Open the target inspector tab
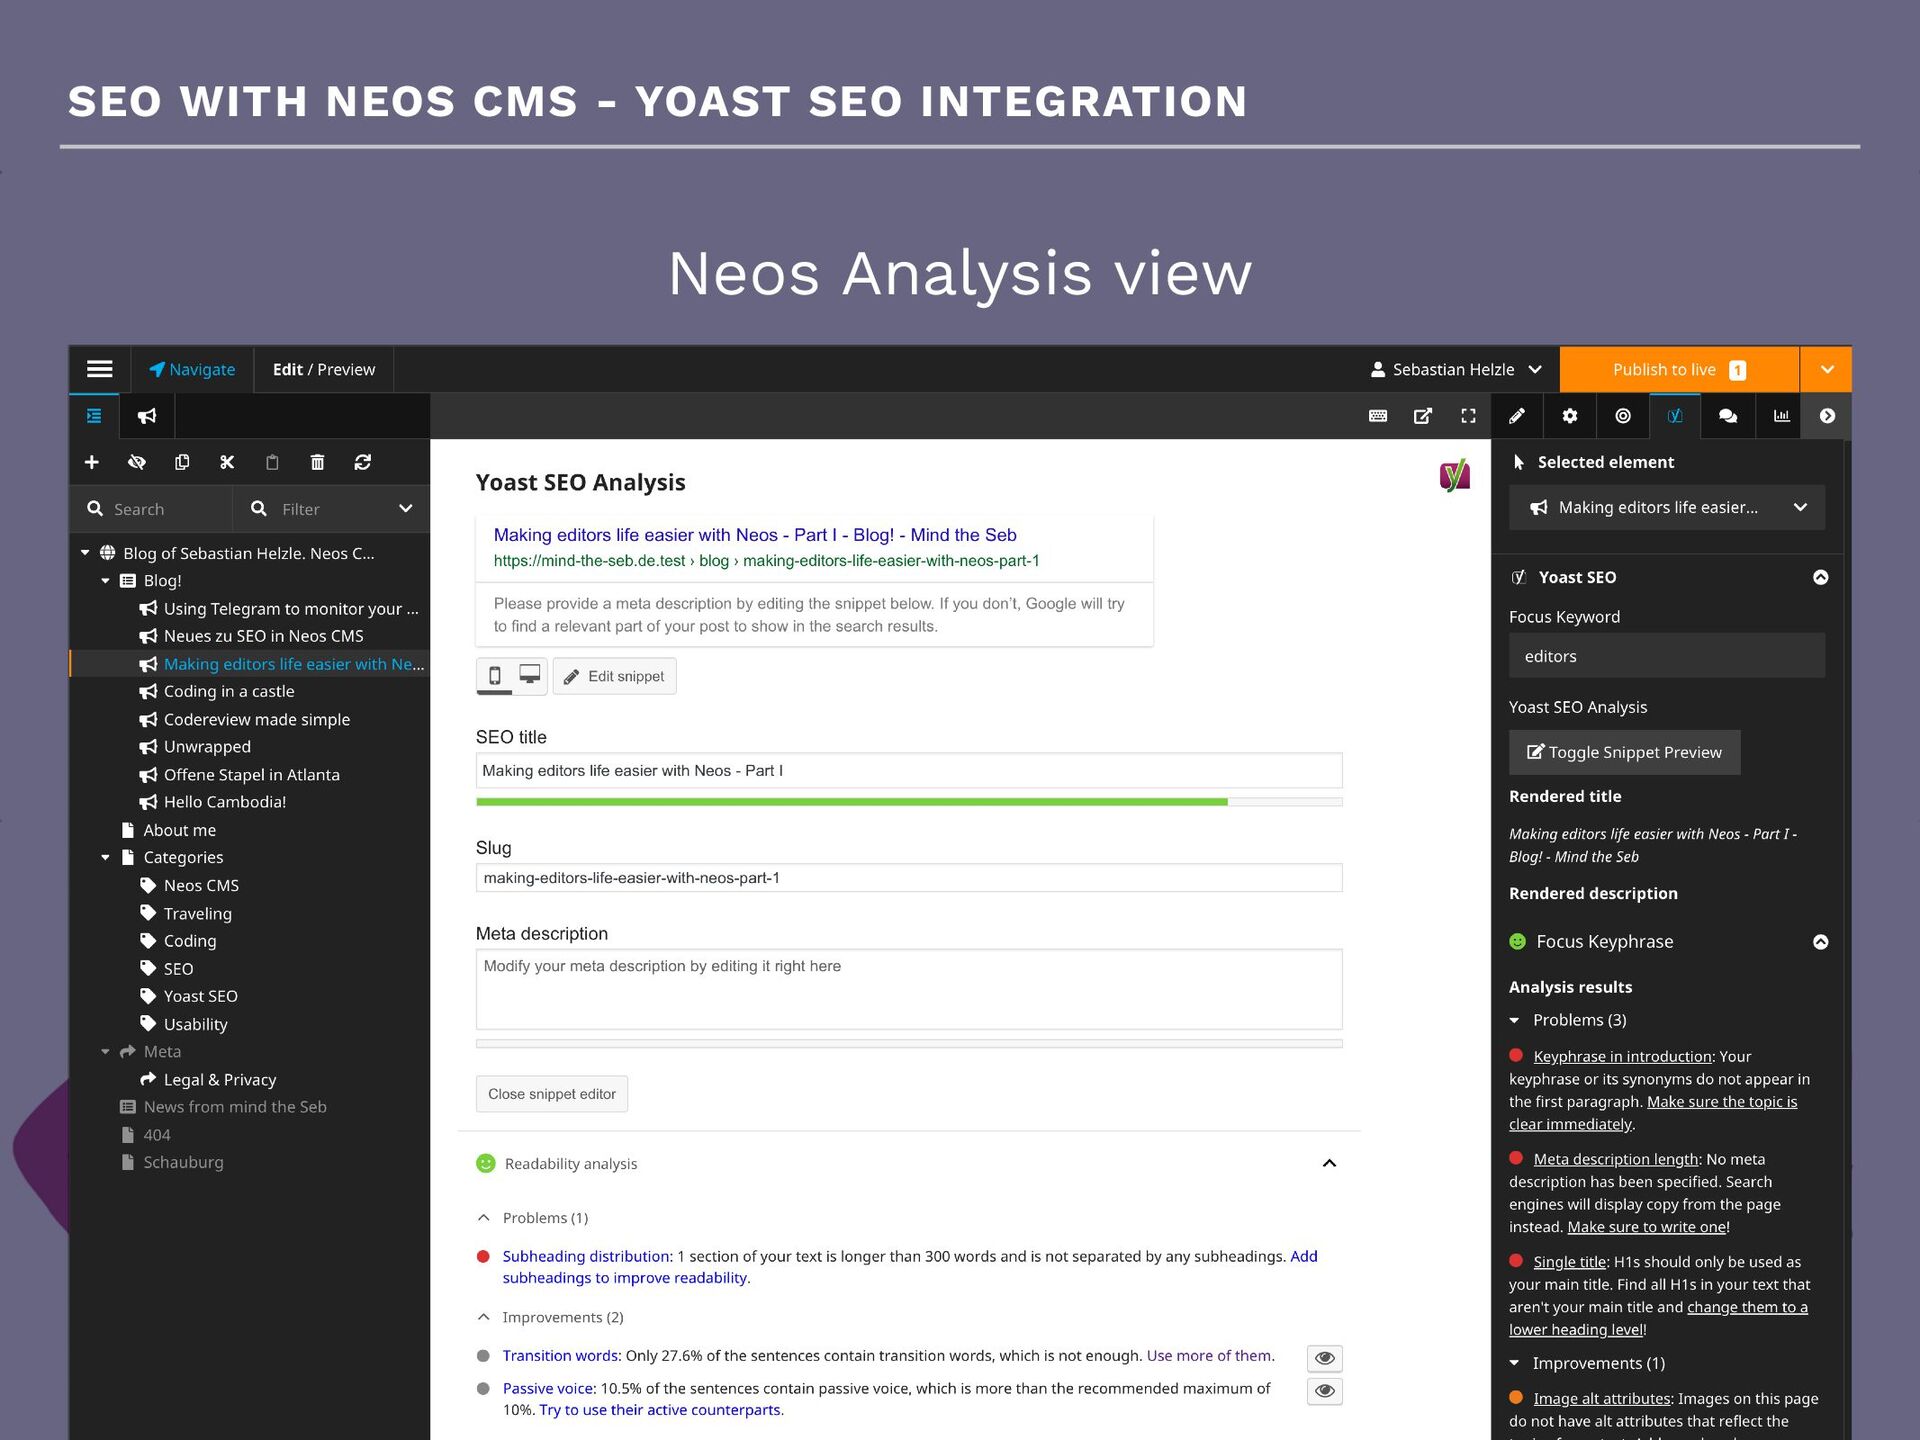The height and width of the screenshot is (1440, 1920). pos(1623,416)
